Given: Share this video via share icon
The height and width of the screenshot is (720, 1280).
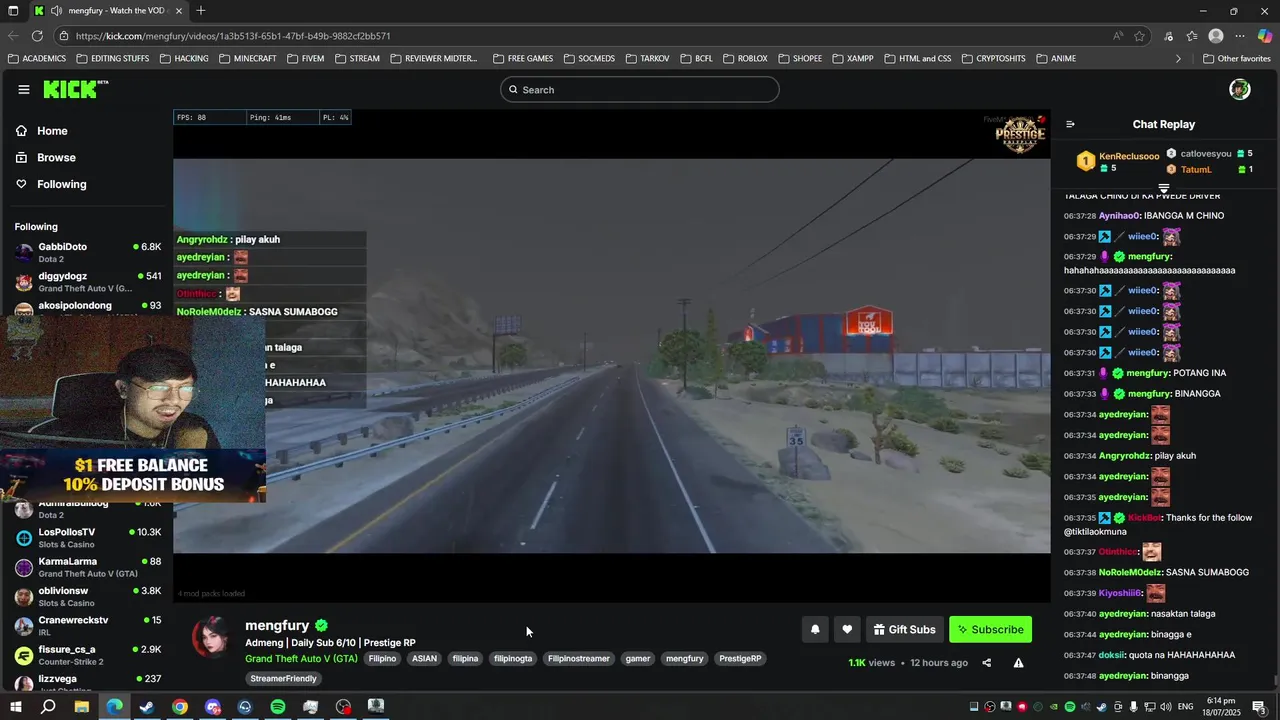Looking at the screenshot, I should coord(986,663).
